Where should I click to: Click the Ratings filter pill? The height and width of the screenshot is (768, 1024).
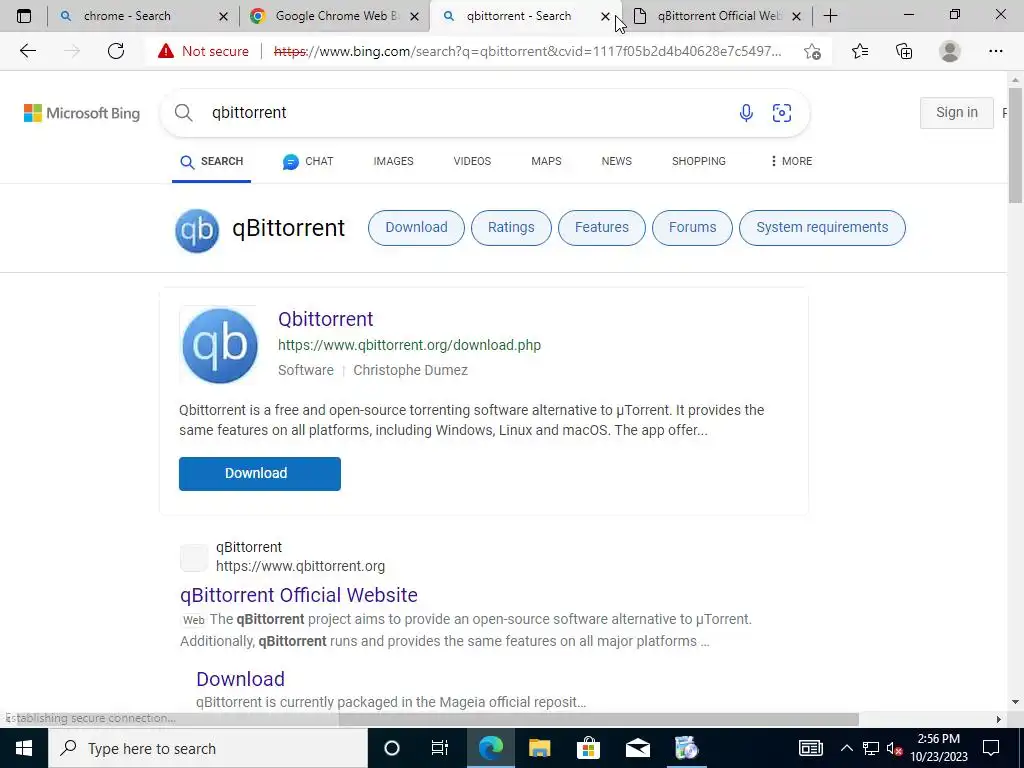point(511,228)
